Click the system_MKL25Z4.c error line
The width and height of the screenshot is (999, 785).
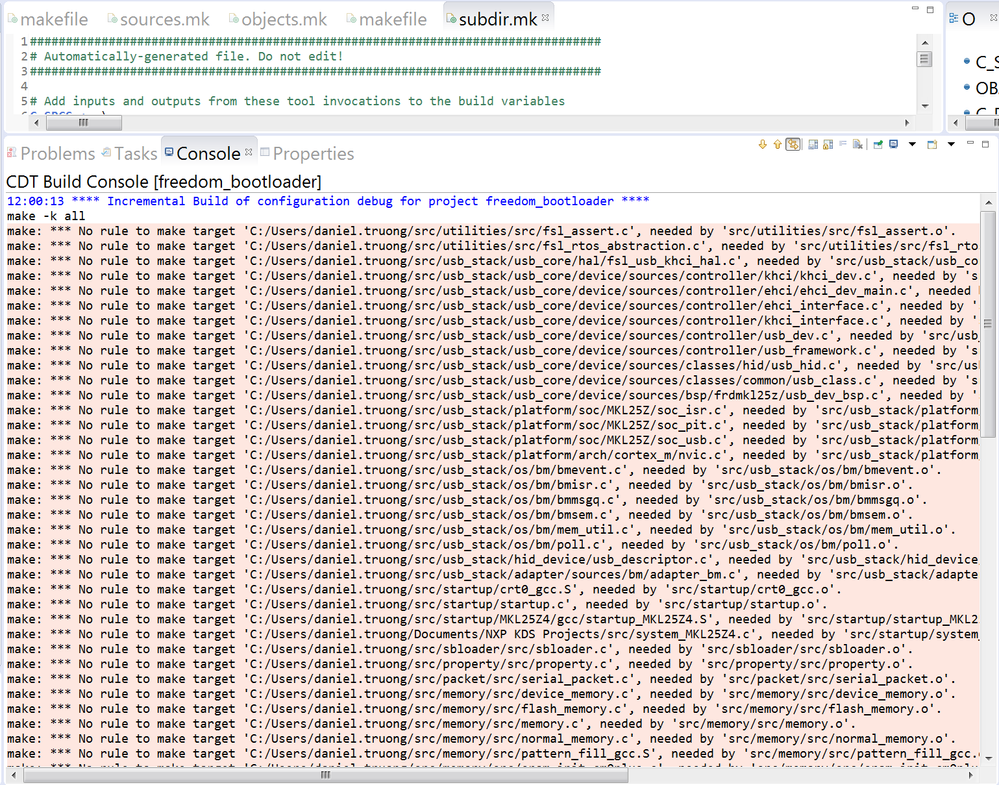492,634
